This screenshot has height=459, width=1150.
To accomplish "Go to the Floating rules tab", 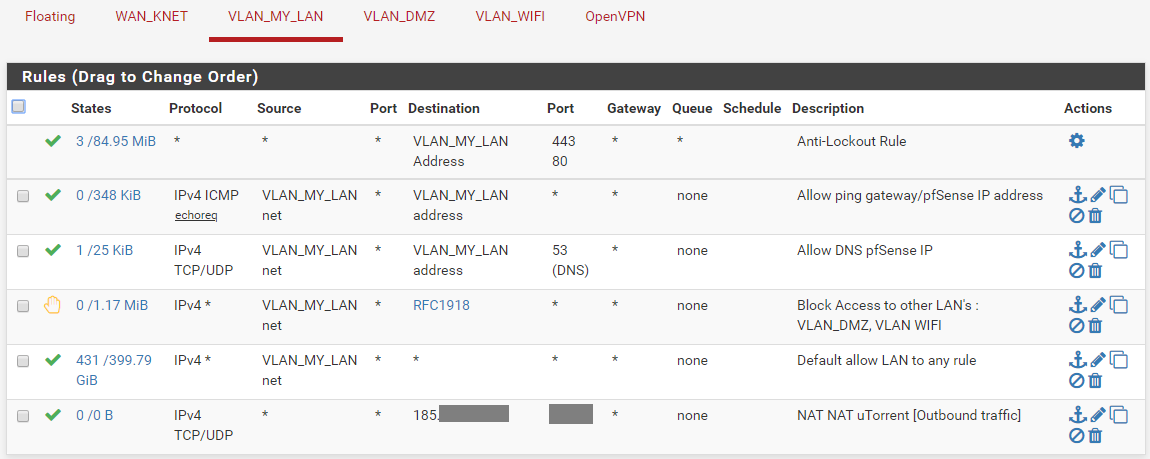I will [50, 16].
